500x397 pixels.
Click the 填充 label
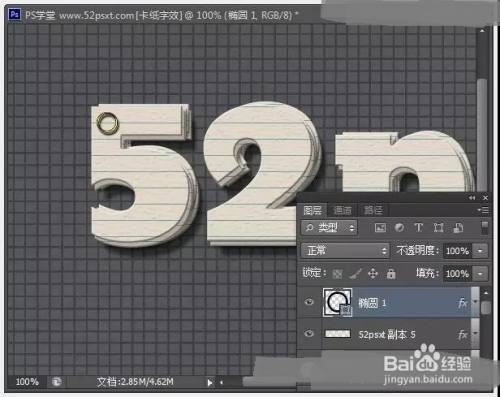pyautogui.click(x=427, y=273)
